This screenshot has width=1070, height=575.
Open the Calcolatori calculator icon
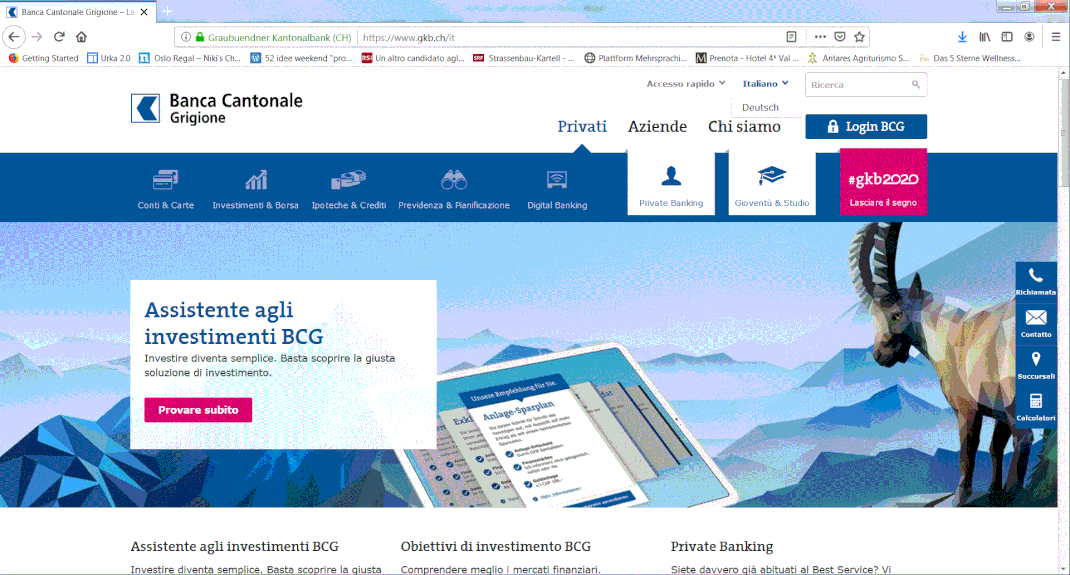pos(1036,401)
